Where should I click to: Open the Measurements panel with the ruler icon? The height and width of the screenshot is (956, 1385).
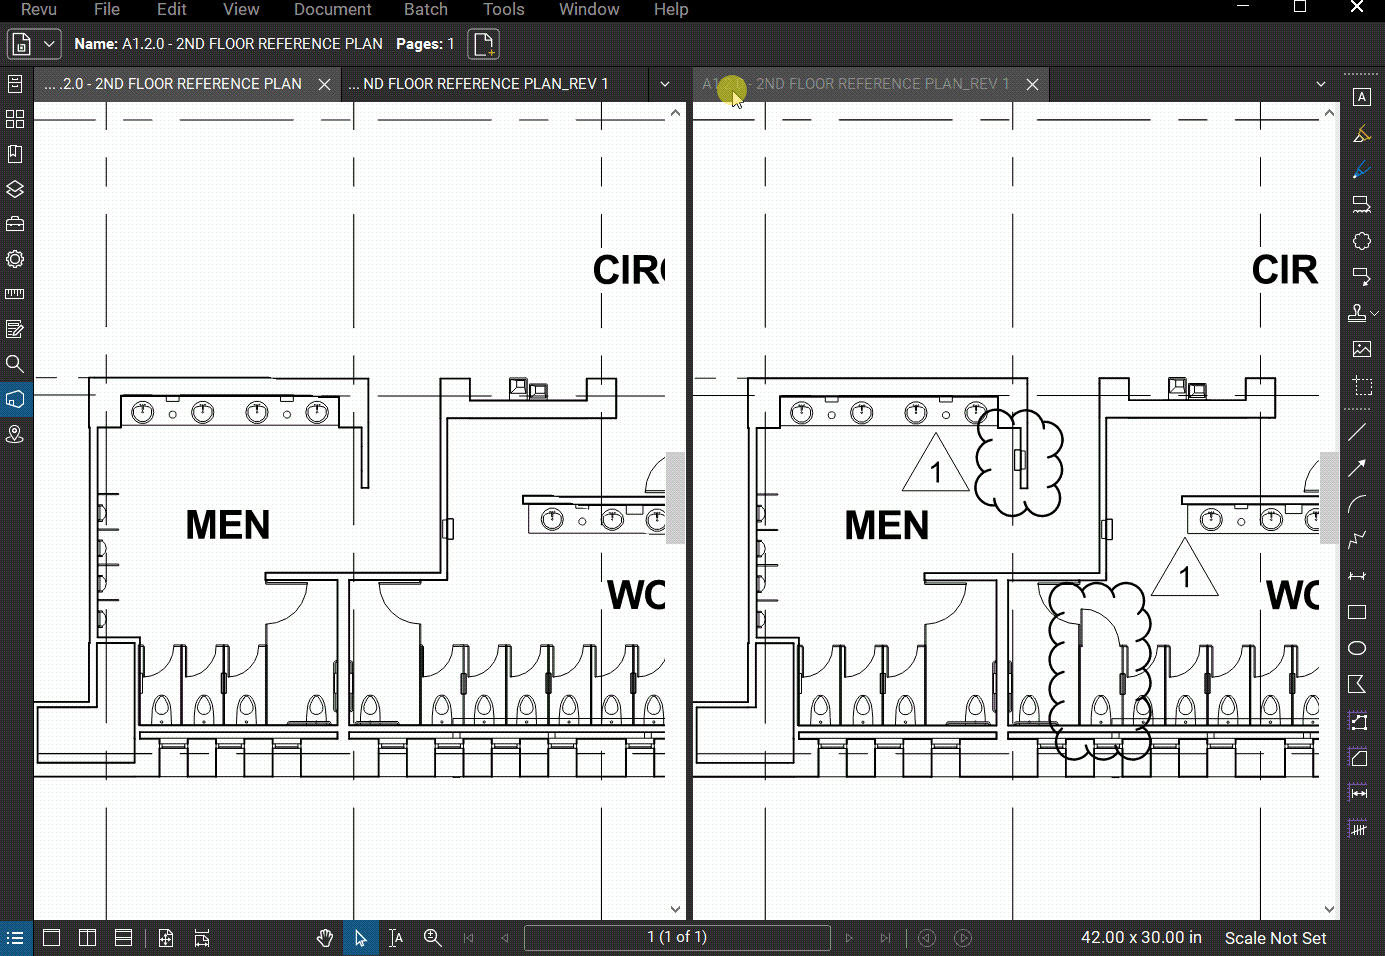[x=14, y=293]
